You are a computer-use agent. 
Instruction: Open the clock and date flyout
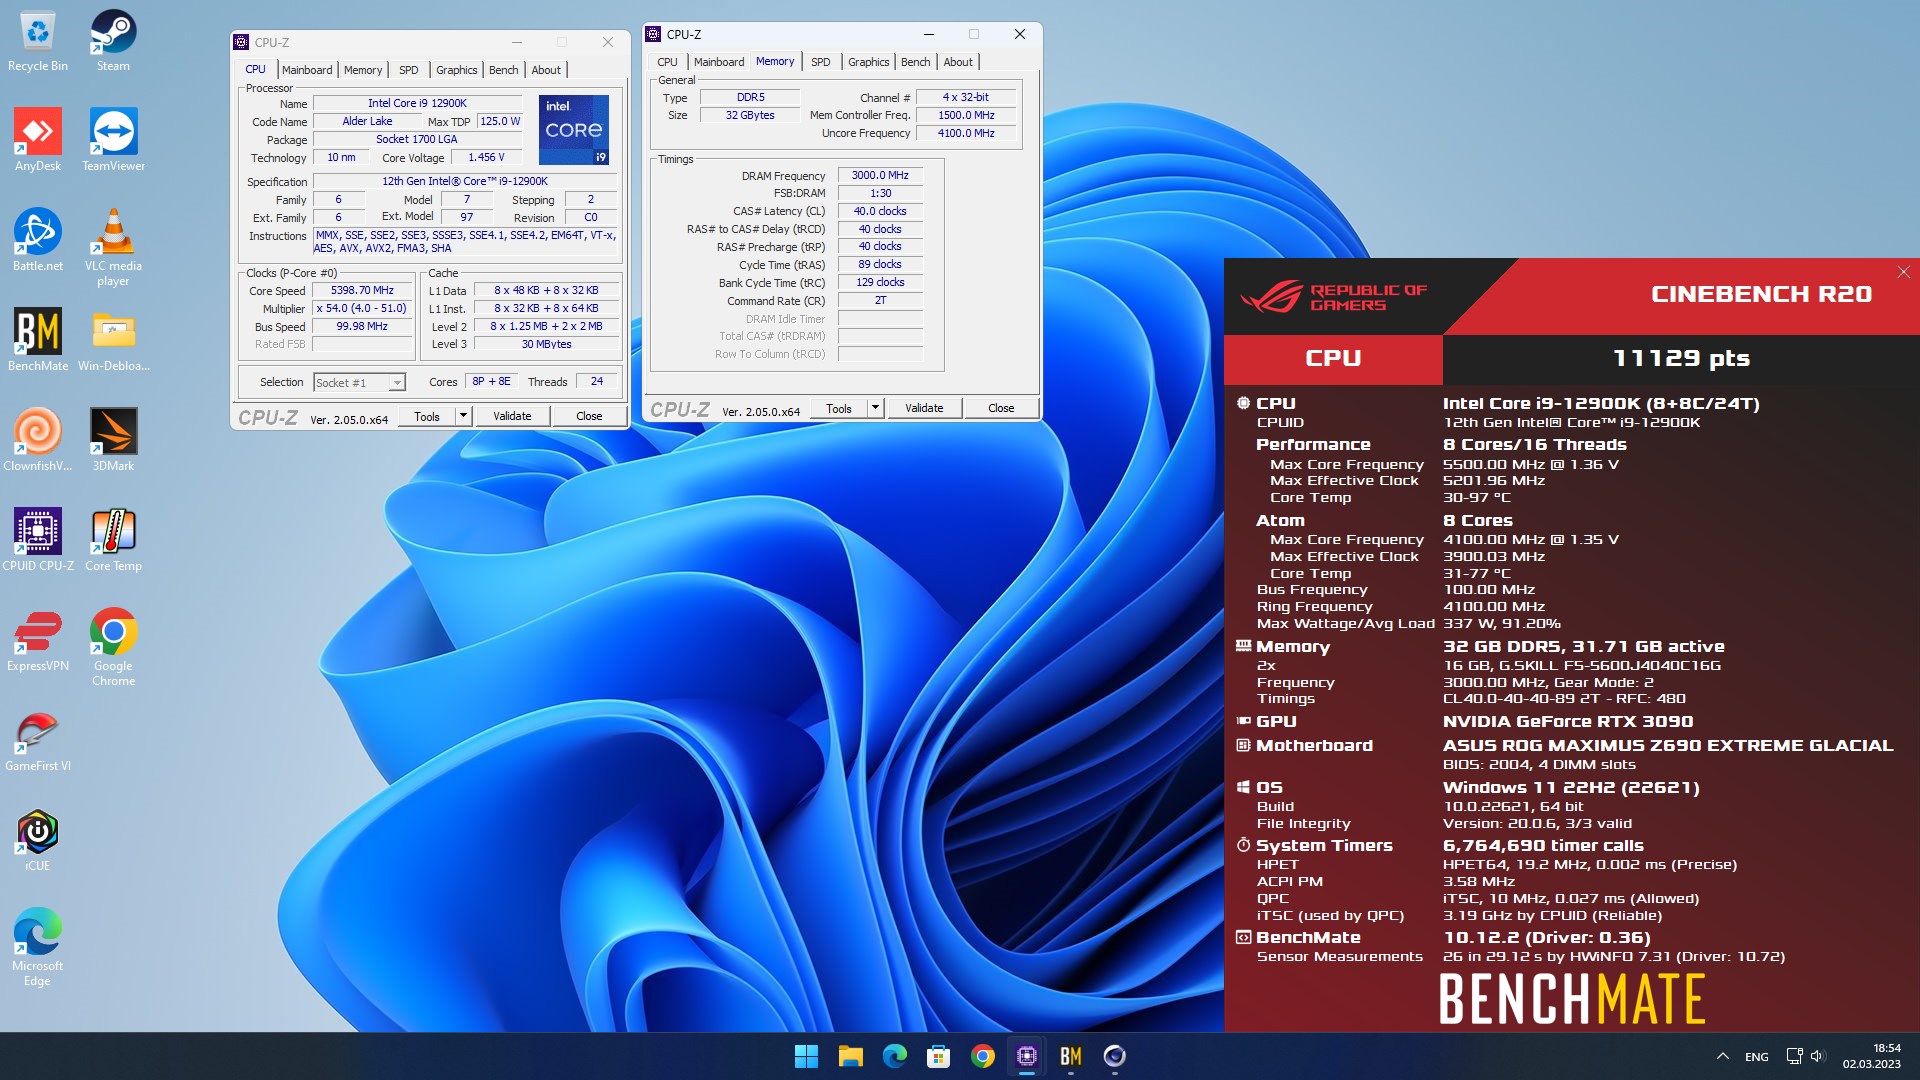click(x=1872, y=1056)
